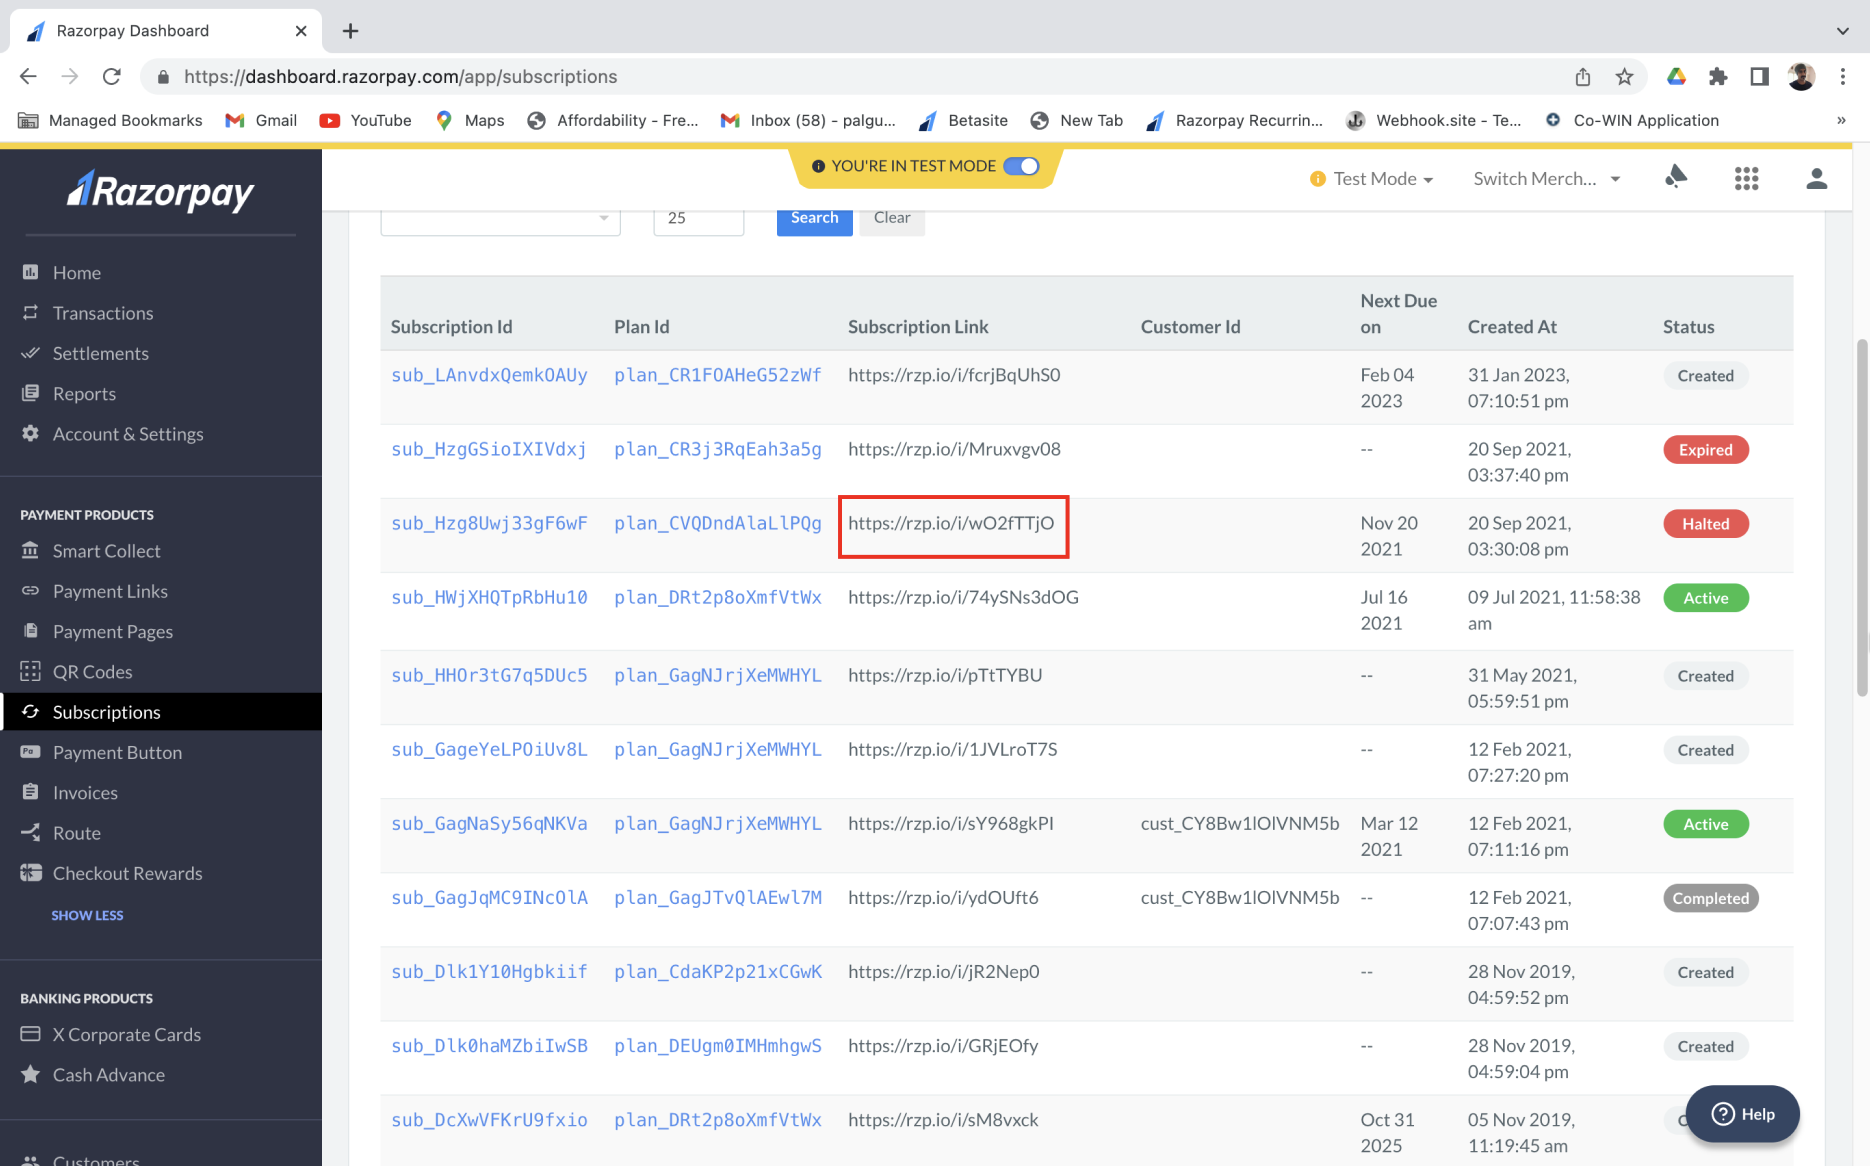Click the Expired status badge
Screen dimensions: 1870x1166
click(x=1705, y=449)
